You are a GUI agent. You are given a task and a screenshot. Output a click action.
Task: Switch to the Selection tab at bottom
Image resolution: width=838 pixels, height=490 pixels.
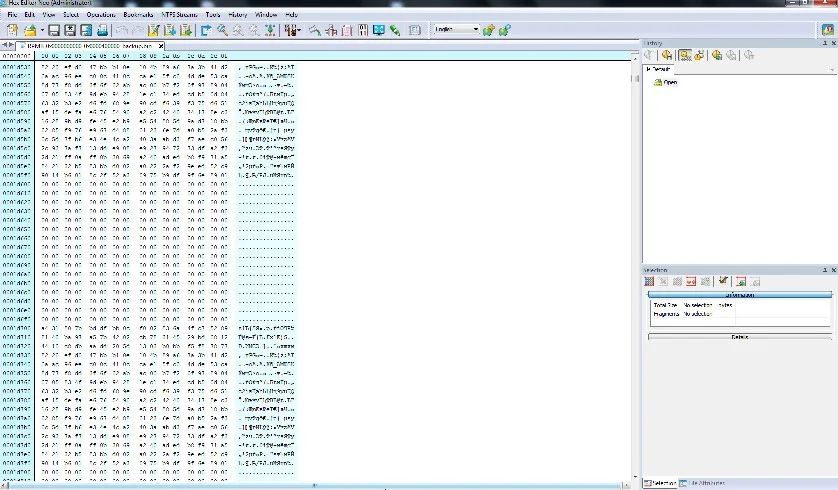[661, 483]
